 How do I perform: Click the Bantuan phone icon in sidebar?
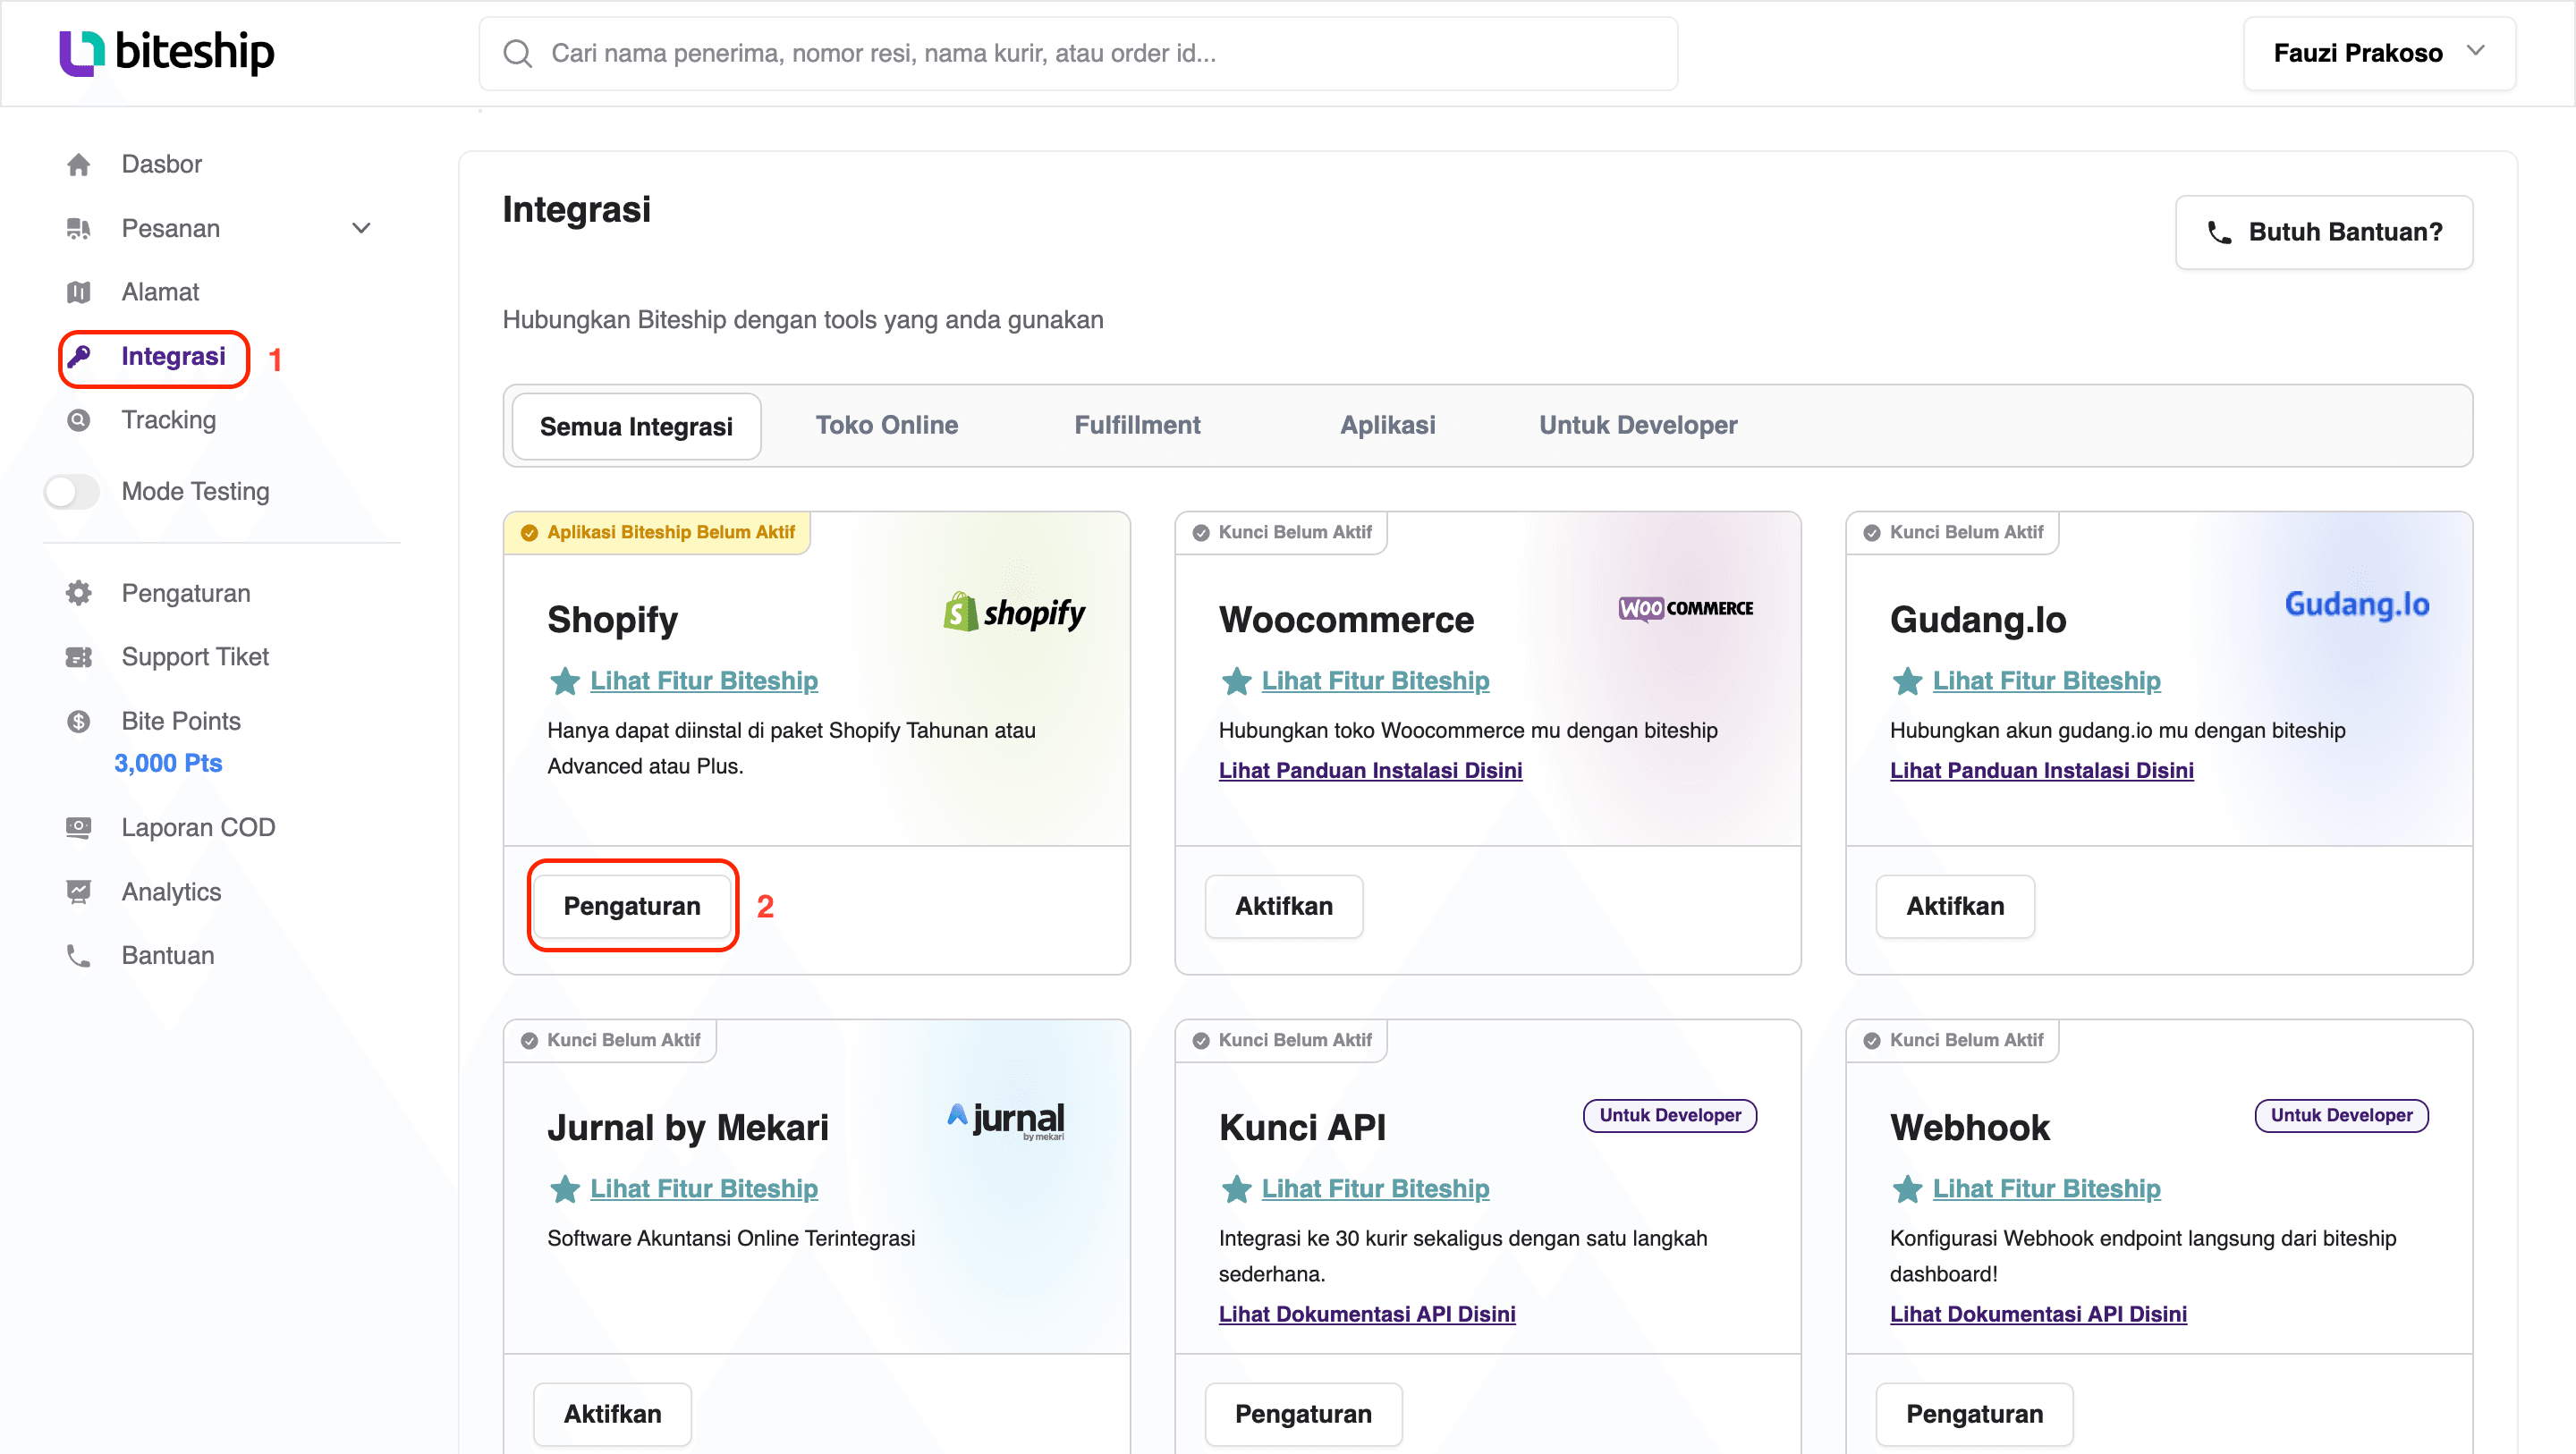(79, 955)
